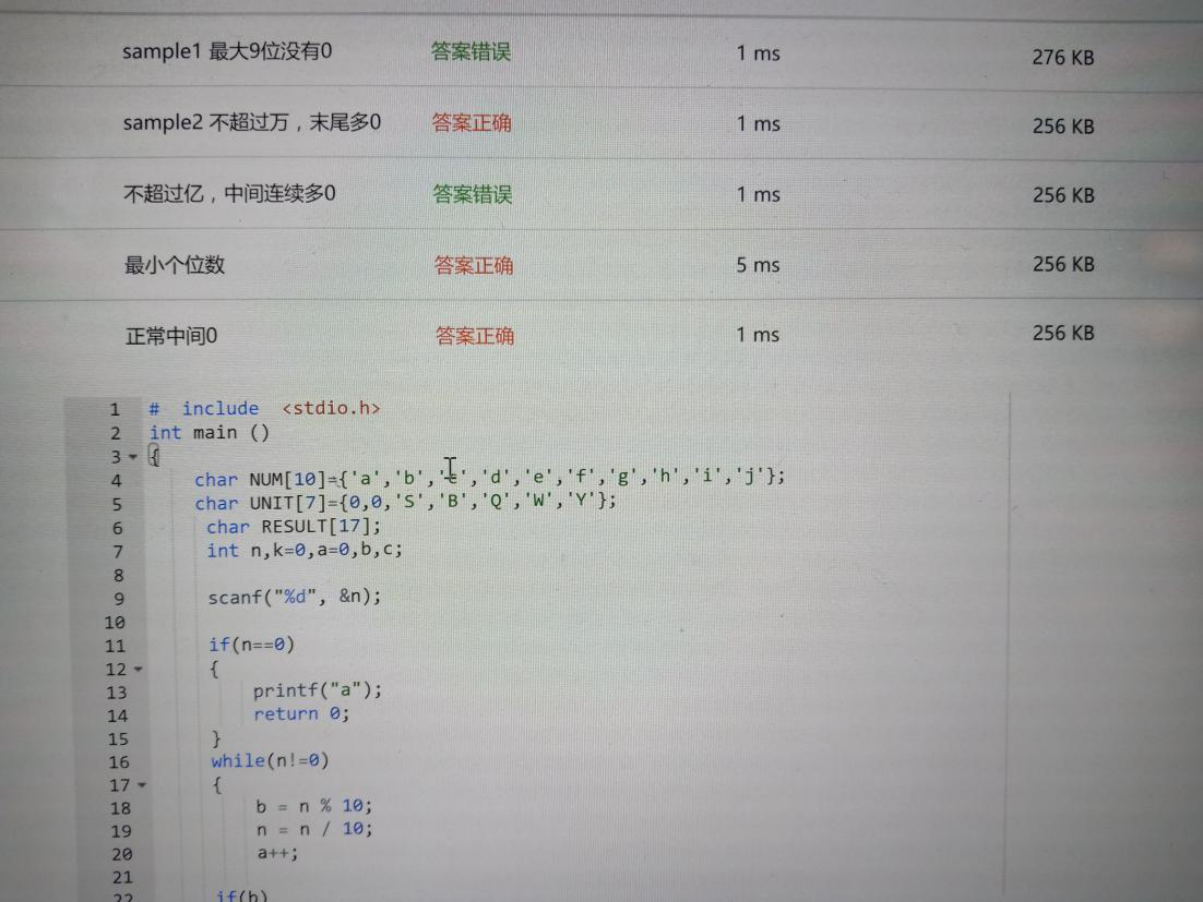Click the 'char RESULT[17];' line
Screen dimensions: 1203x902
click(x=294, y=526)
